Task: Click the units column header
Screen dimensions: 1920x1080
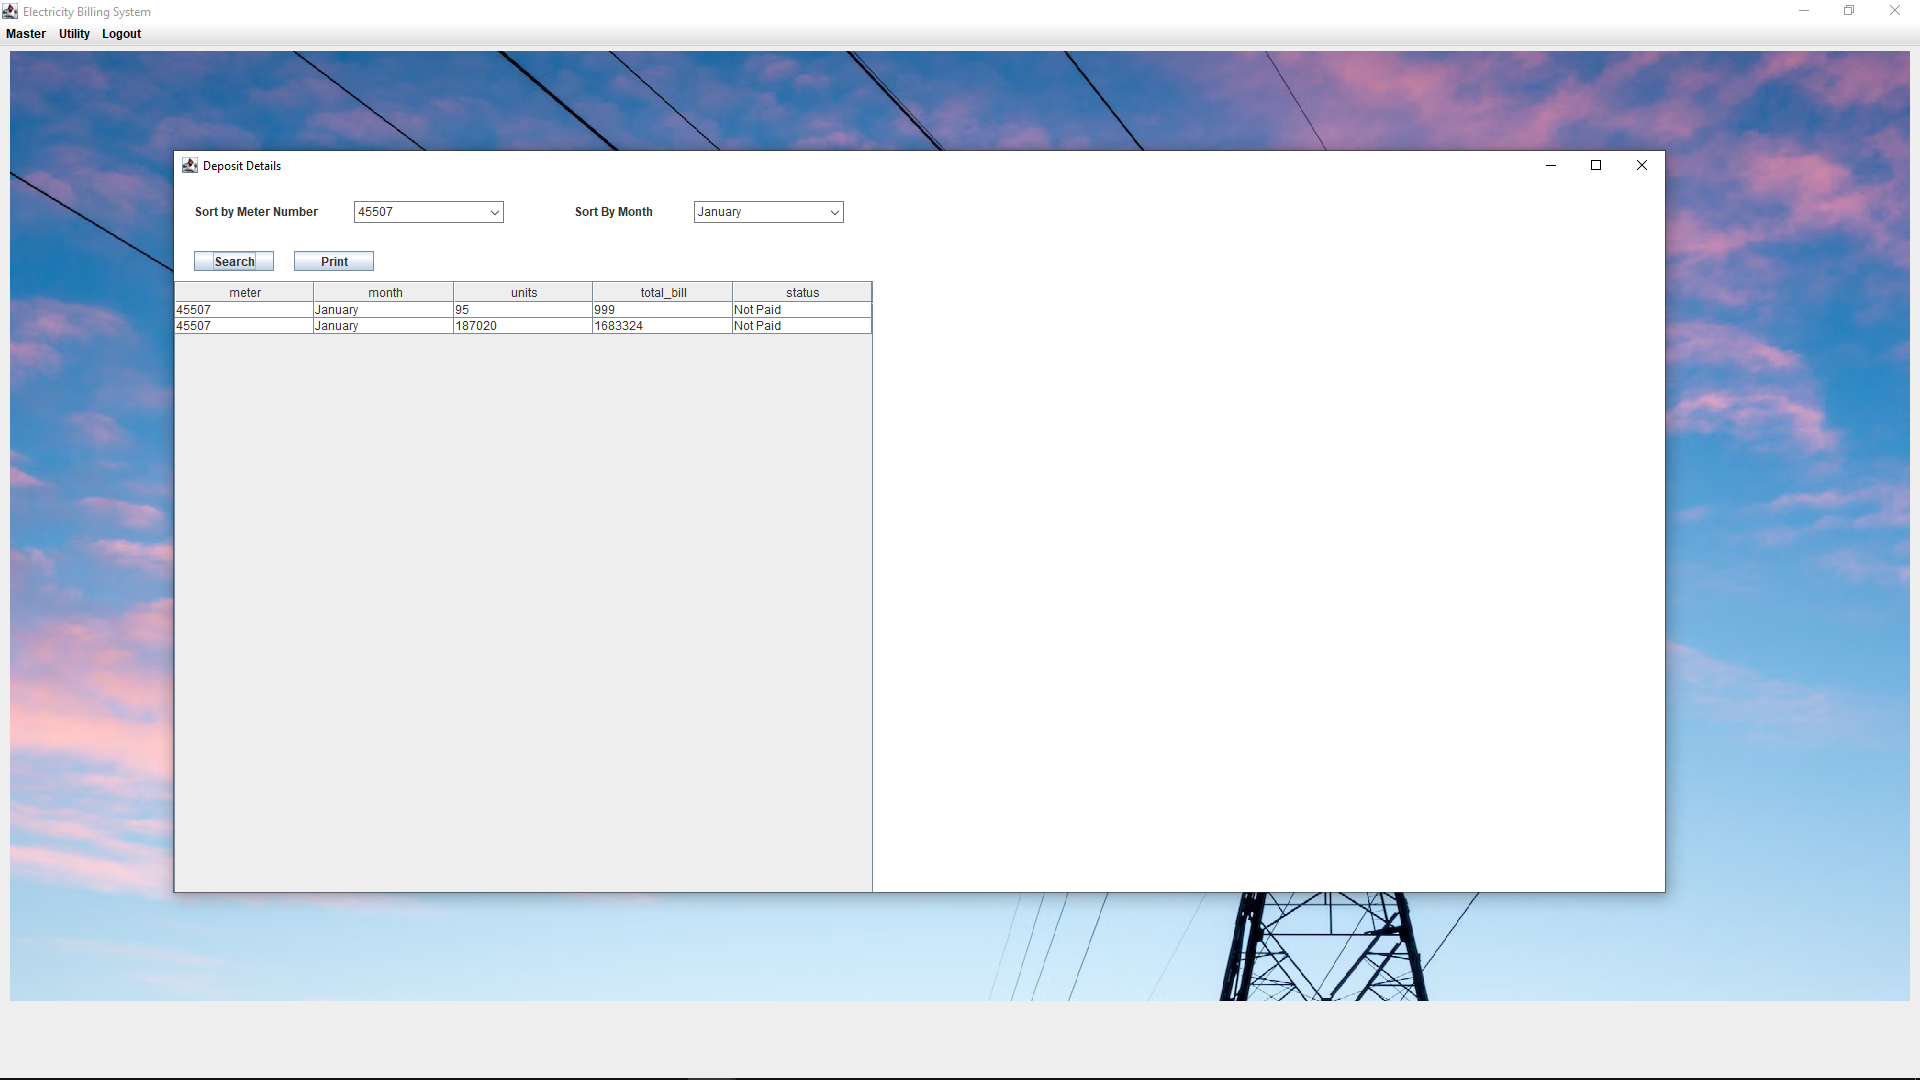Action: tap(523, 292)
